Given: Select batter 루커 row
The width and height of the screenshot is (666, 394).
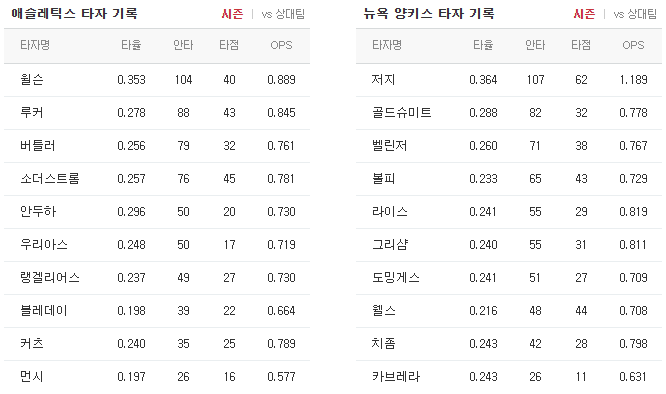Looking at the screenshot, I should 157,113.
